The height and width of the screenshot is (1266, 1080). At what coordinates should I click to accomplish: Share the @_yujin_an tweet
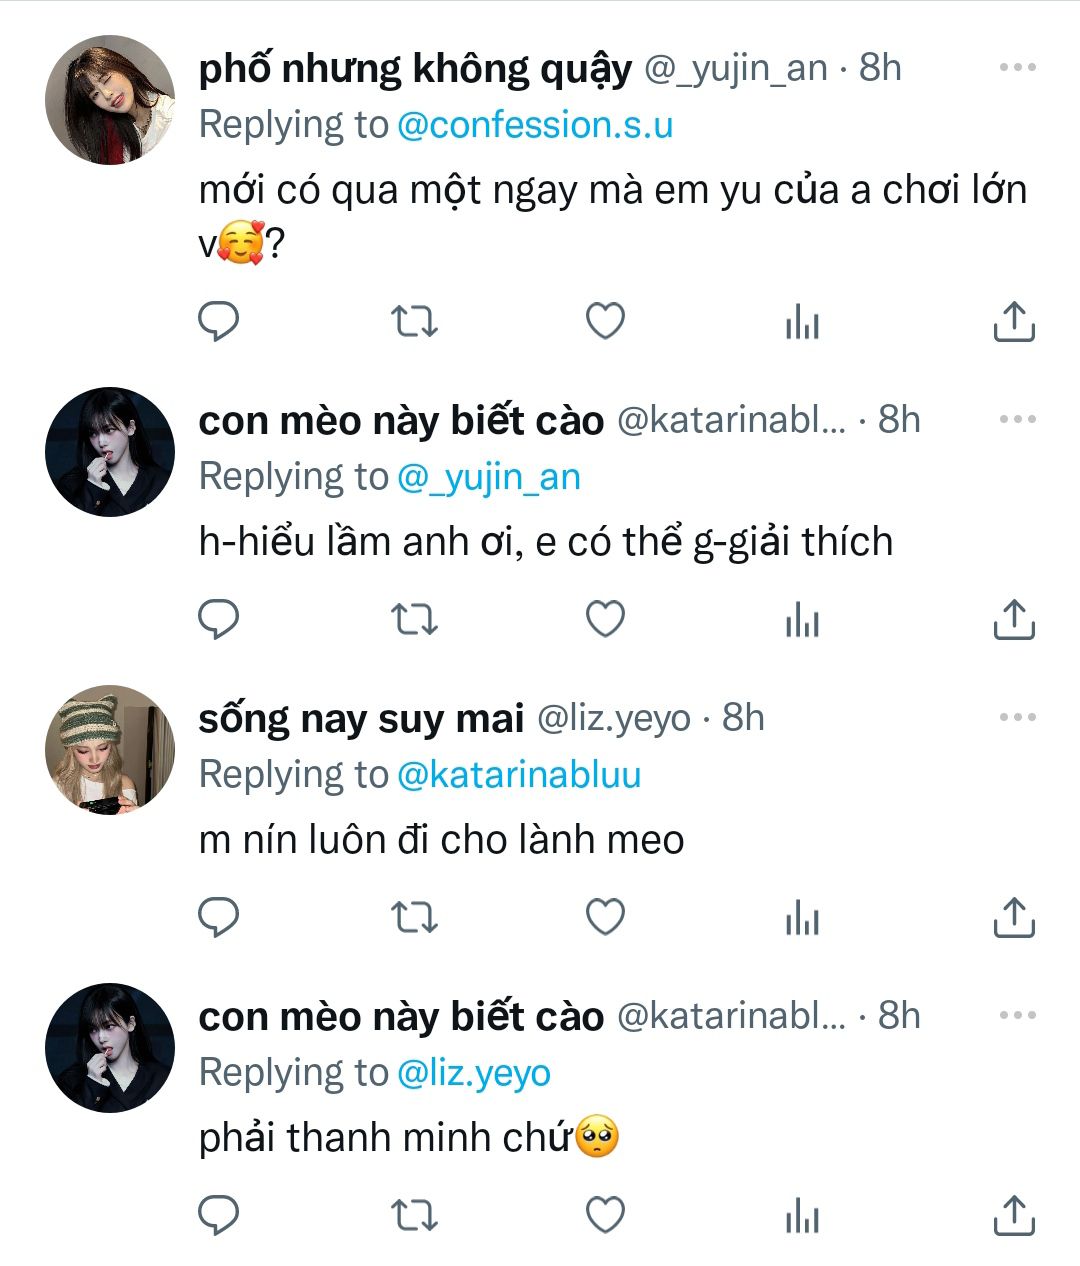tap(1013, 322)
